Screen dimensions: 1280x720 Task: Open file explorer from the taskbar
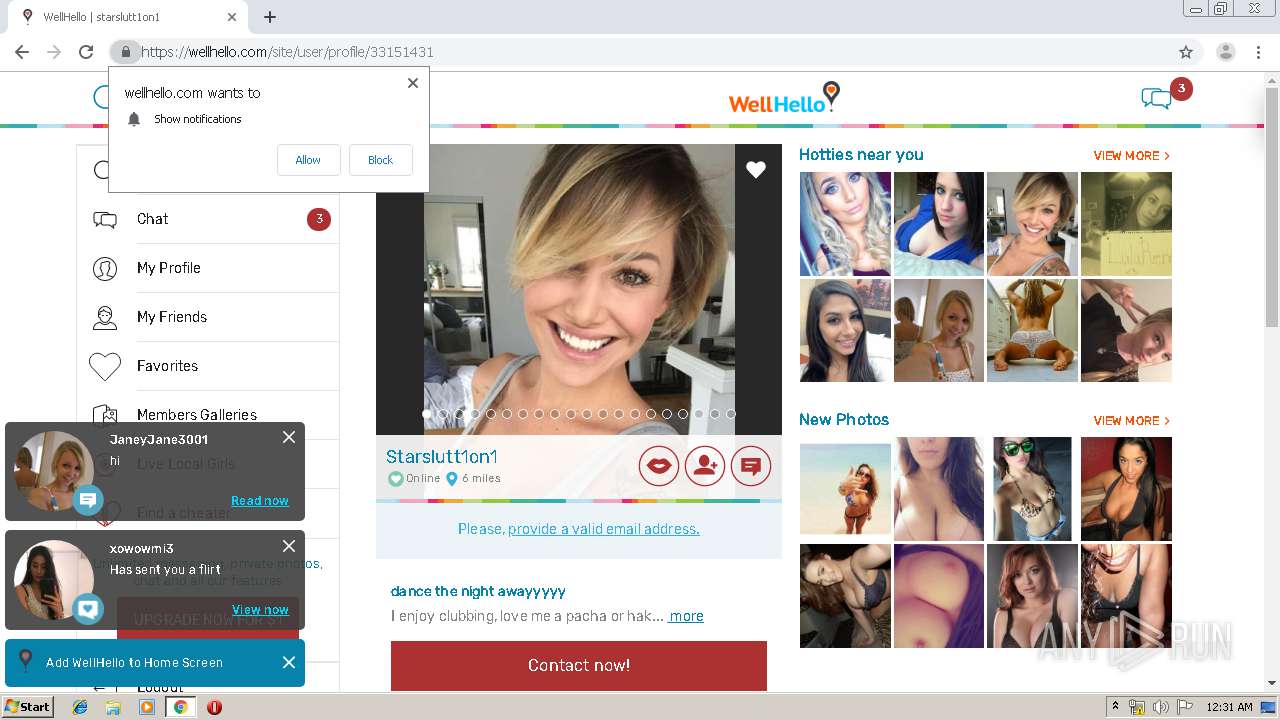(113, 707)
